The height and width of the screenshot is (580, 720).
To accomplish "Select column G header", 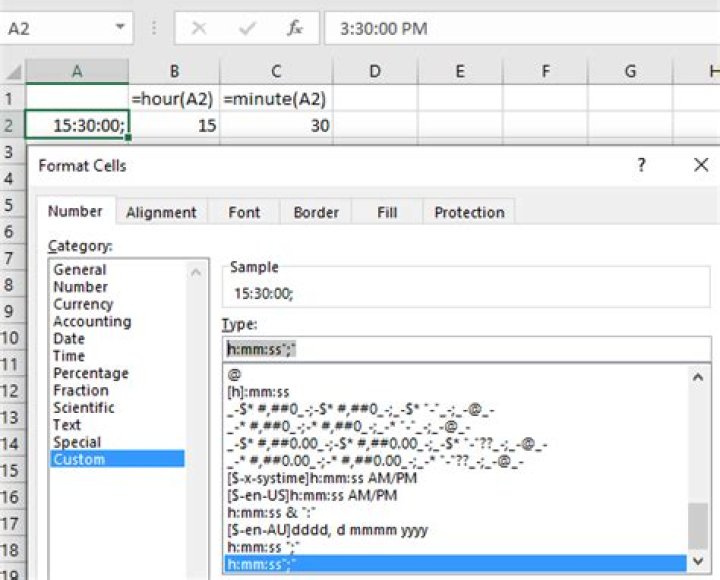I will pyautogui.click(x=630, y=71).
